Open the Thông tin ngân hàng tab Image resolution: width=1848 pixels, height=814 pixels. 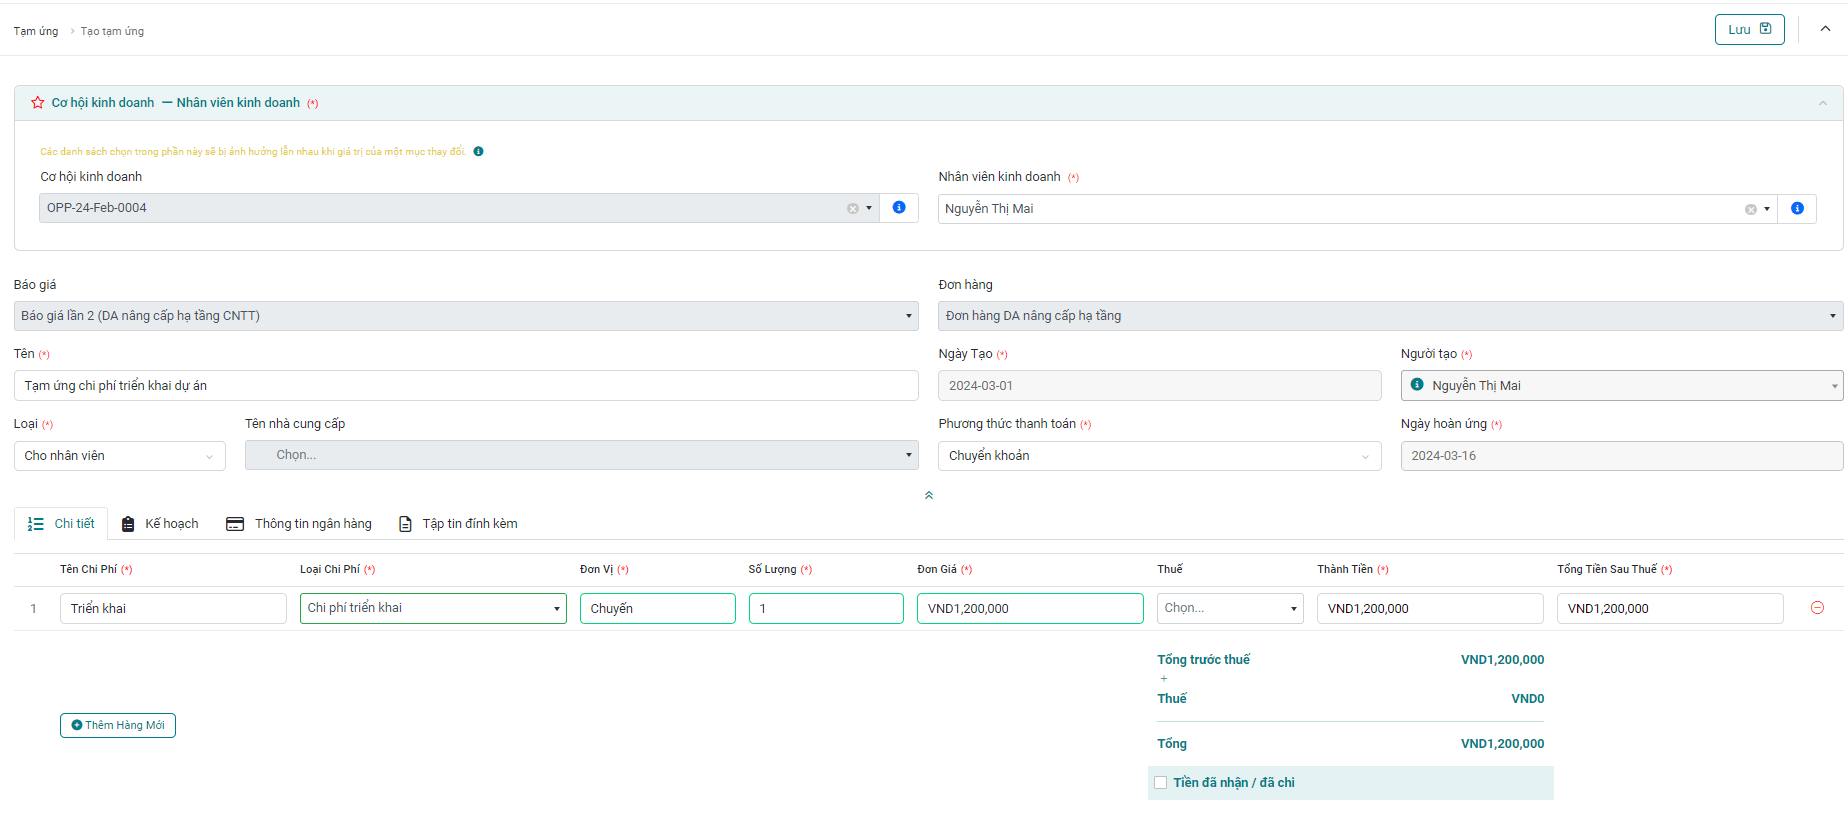(x=299, y=524)
